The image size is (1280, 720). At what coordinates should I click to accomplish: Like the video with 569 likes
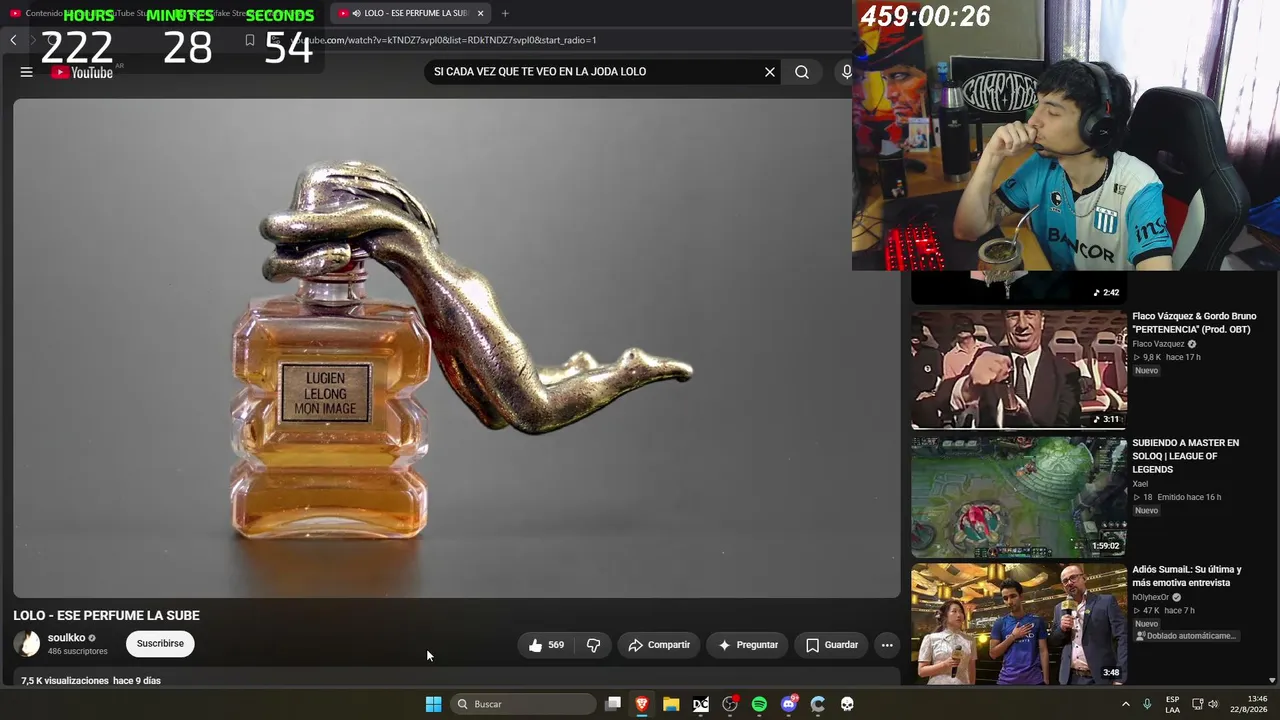(547, 645)
